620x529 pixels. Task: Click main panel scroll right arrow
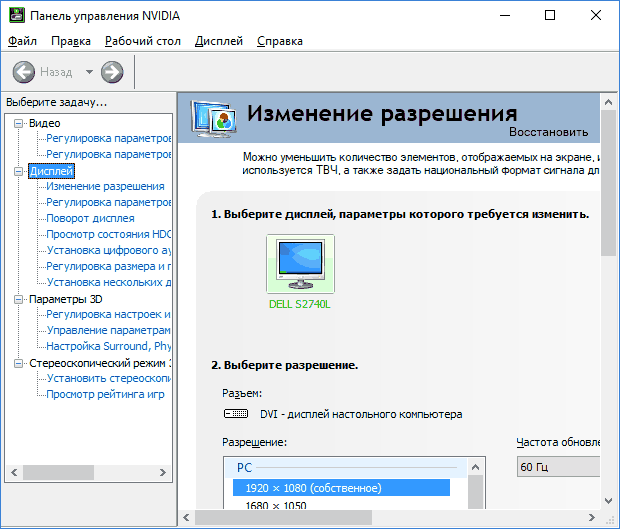[592, 518]
